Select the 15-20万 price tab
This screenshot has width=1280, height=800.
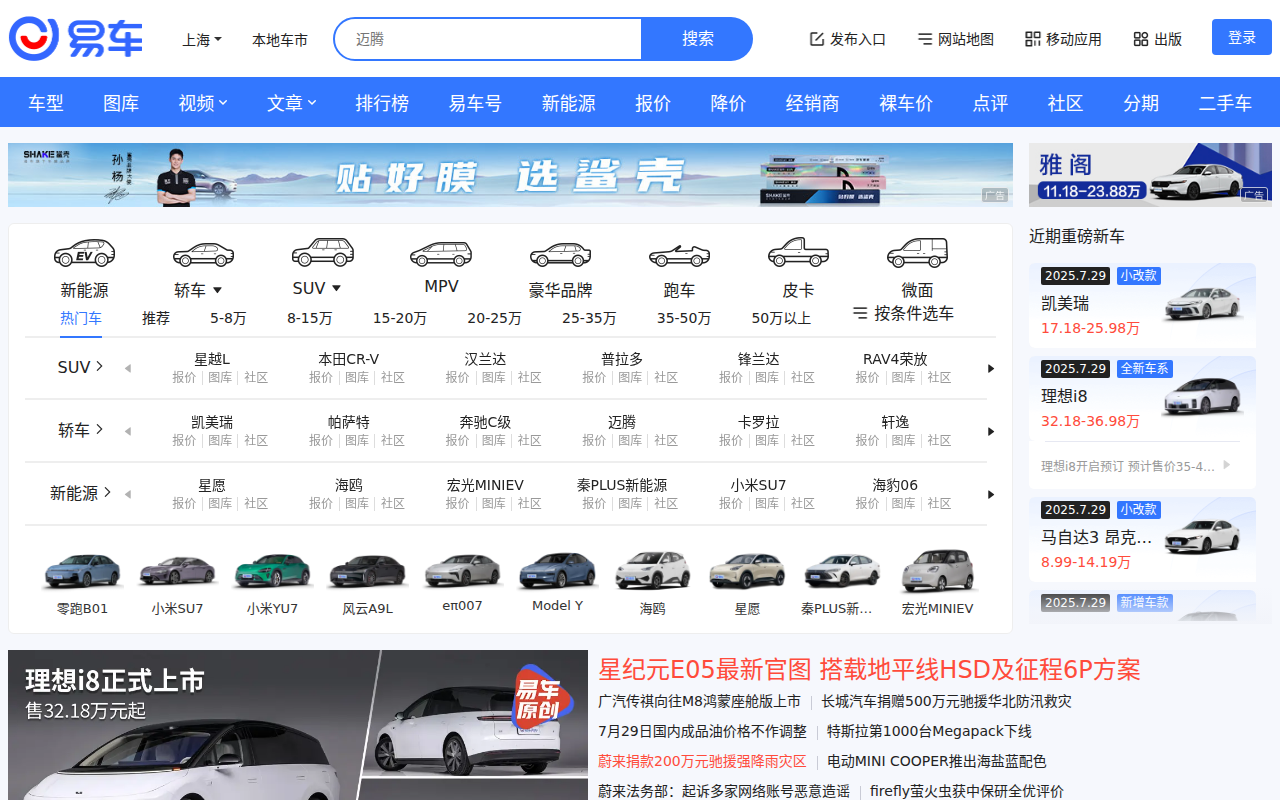tap(400, 318)
